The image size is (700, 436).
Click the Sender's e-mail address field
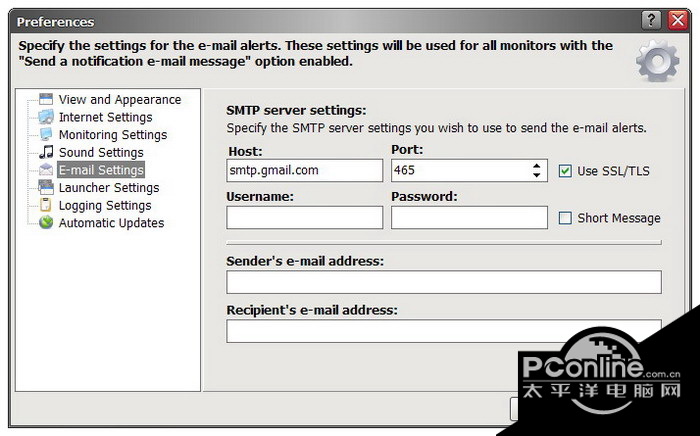[444, 282]
